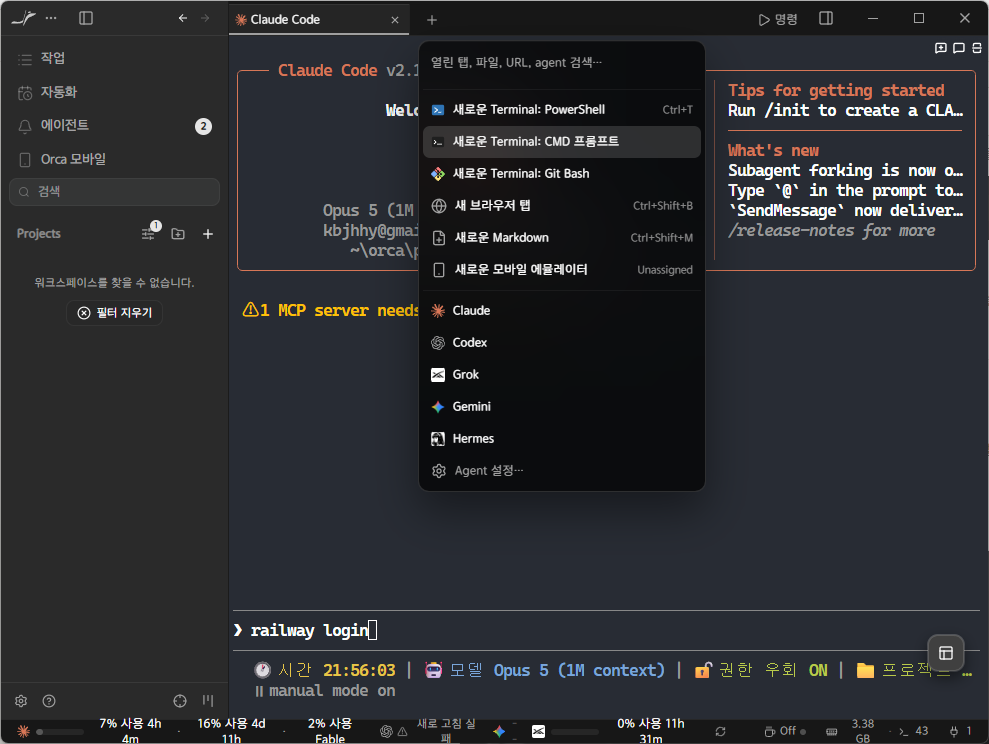
Task: Click the 0% 사용 11h usage status
Action: click(x=650, y=731)
